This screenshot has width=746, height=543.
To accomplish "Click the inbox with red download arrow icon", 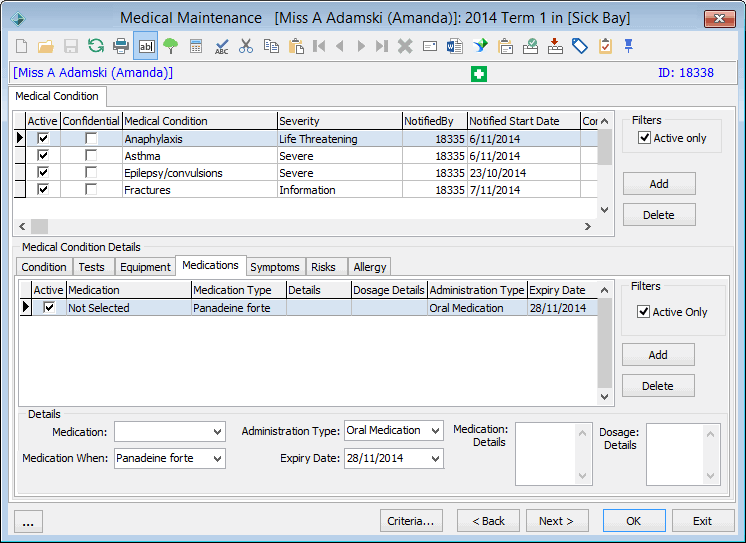I will pos(555,46).
